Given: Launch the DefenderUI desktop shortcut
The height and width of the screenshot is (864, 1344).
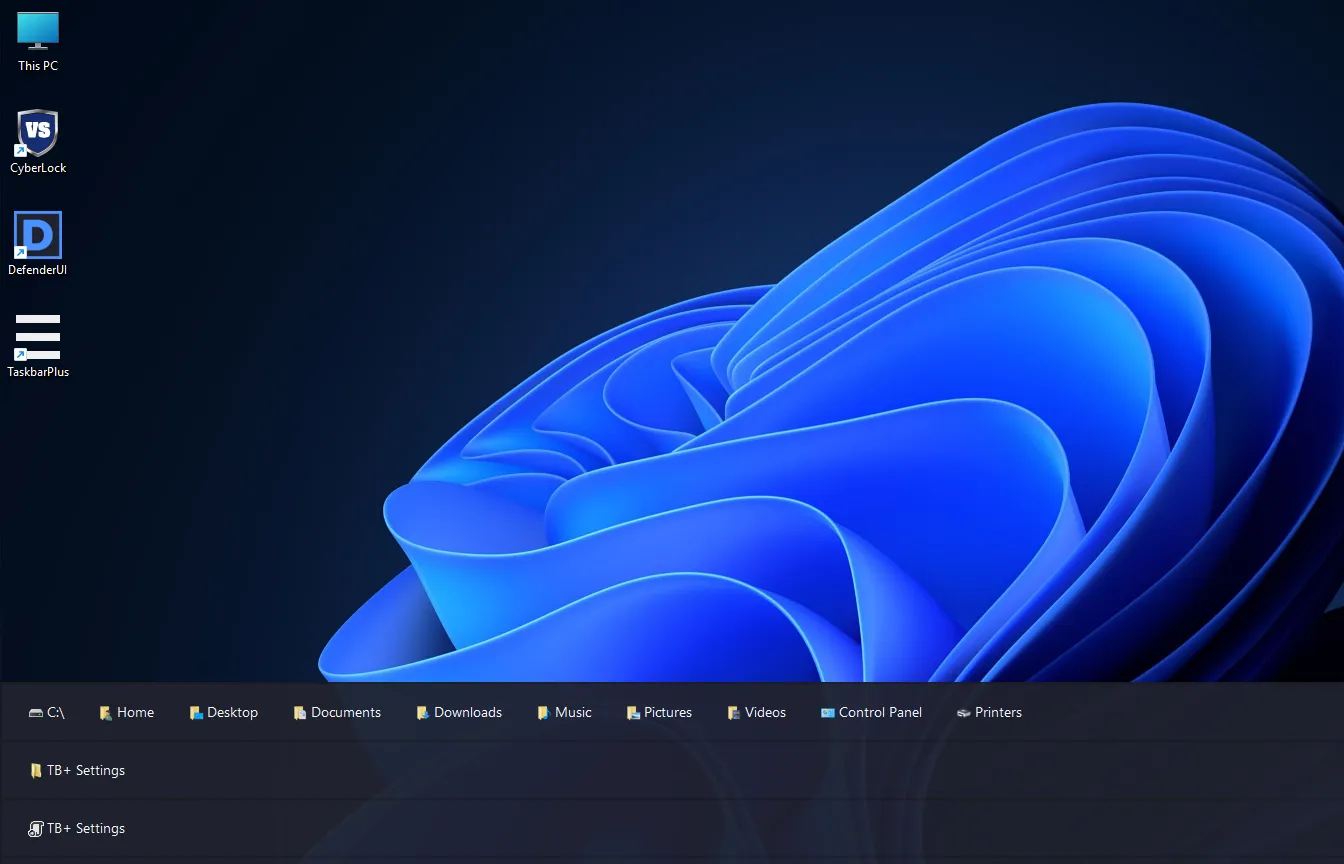Looking at the screenshot, I should pos(37,233).
